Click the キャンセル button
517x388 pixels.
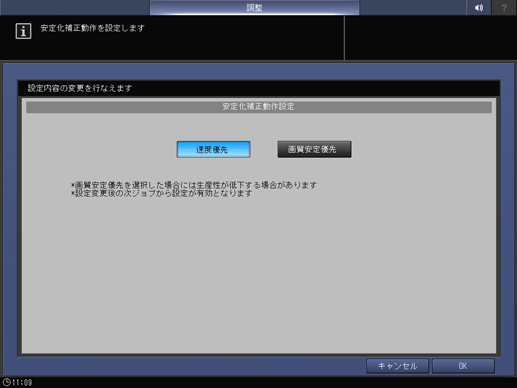pyautogui.click(x=397, y=366)
